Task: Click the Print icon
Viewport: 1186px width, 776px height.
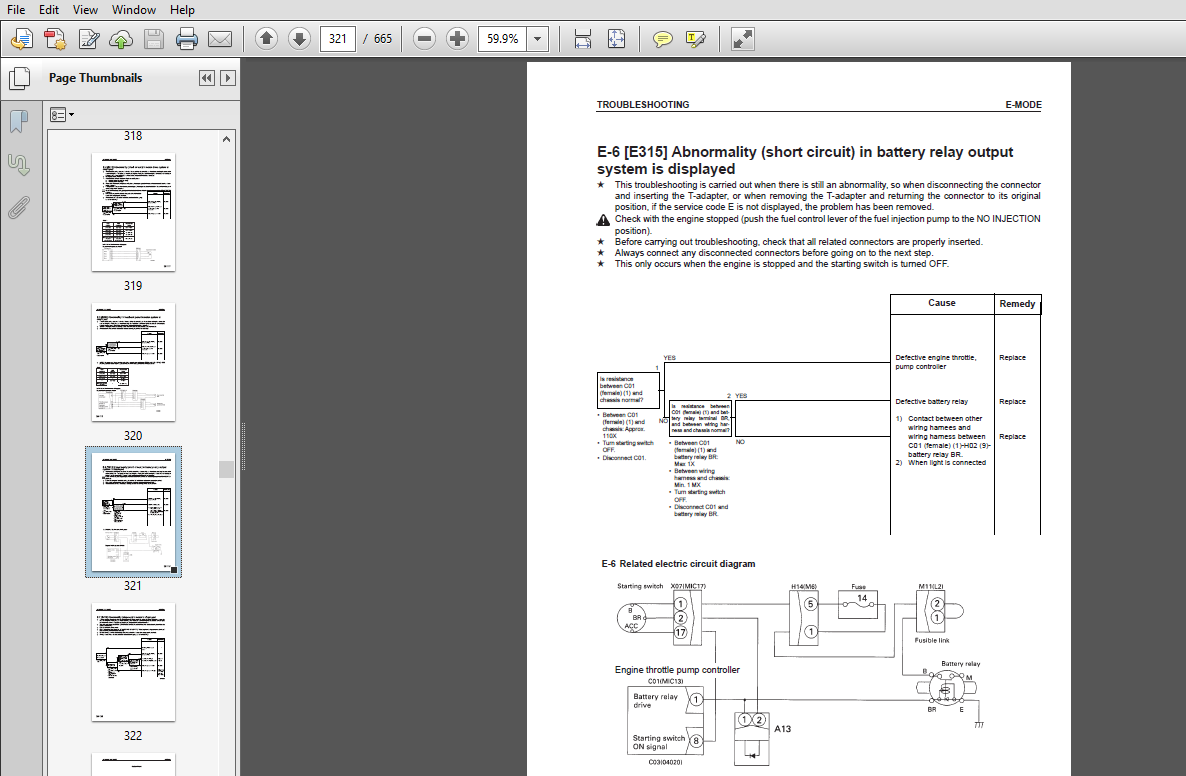Action: [187, 39]
